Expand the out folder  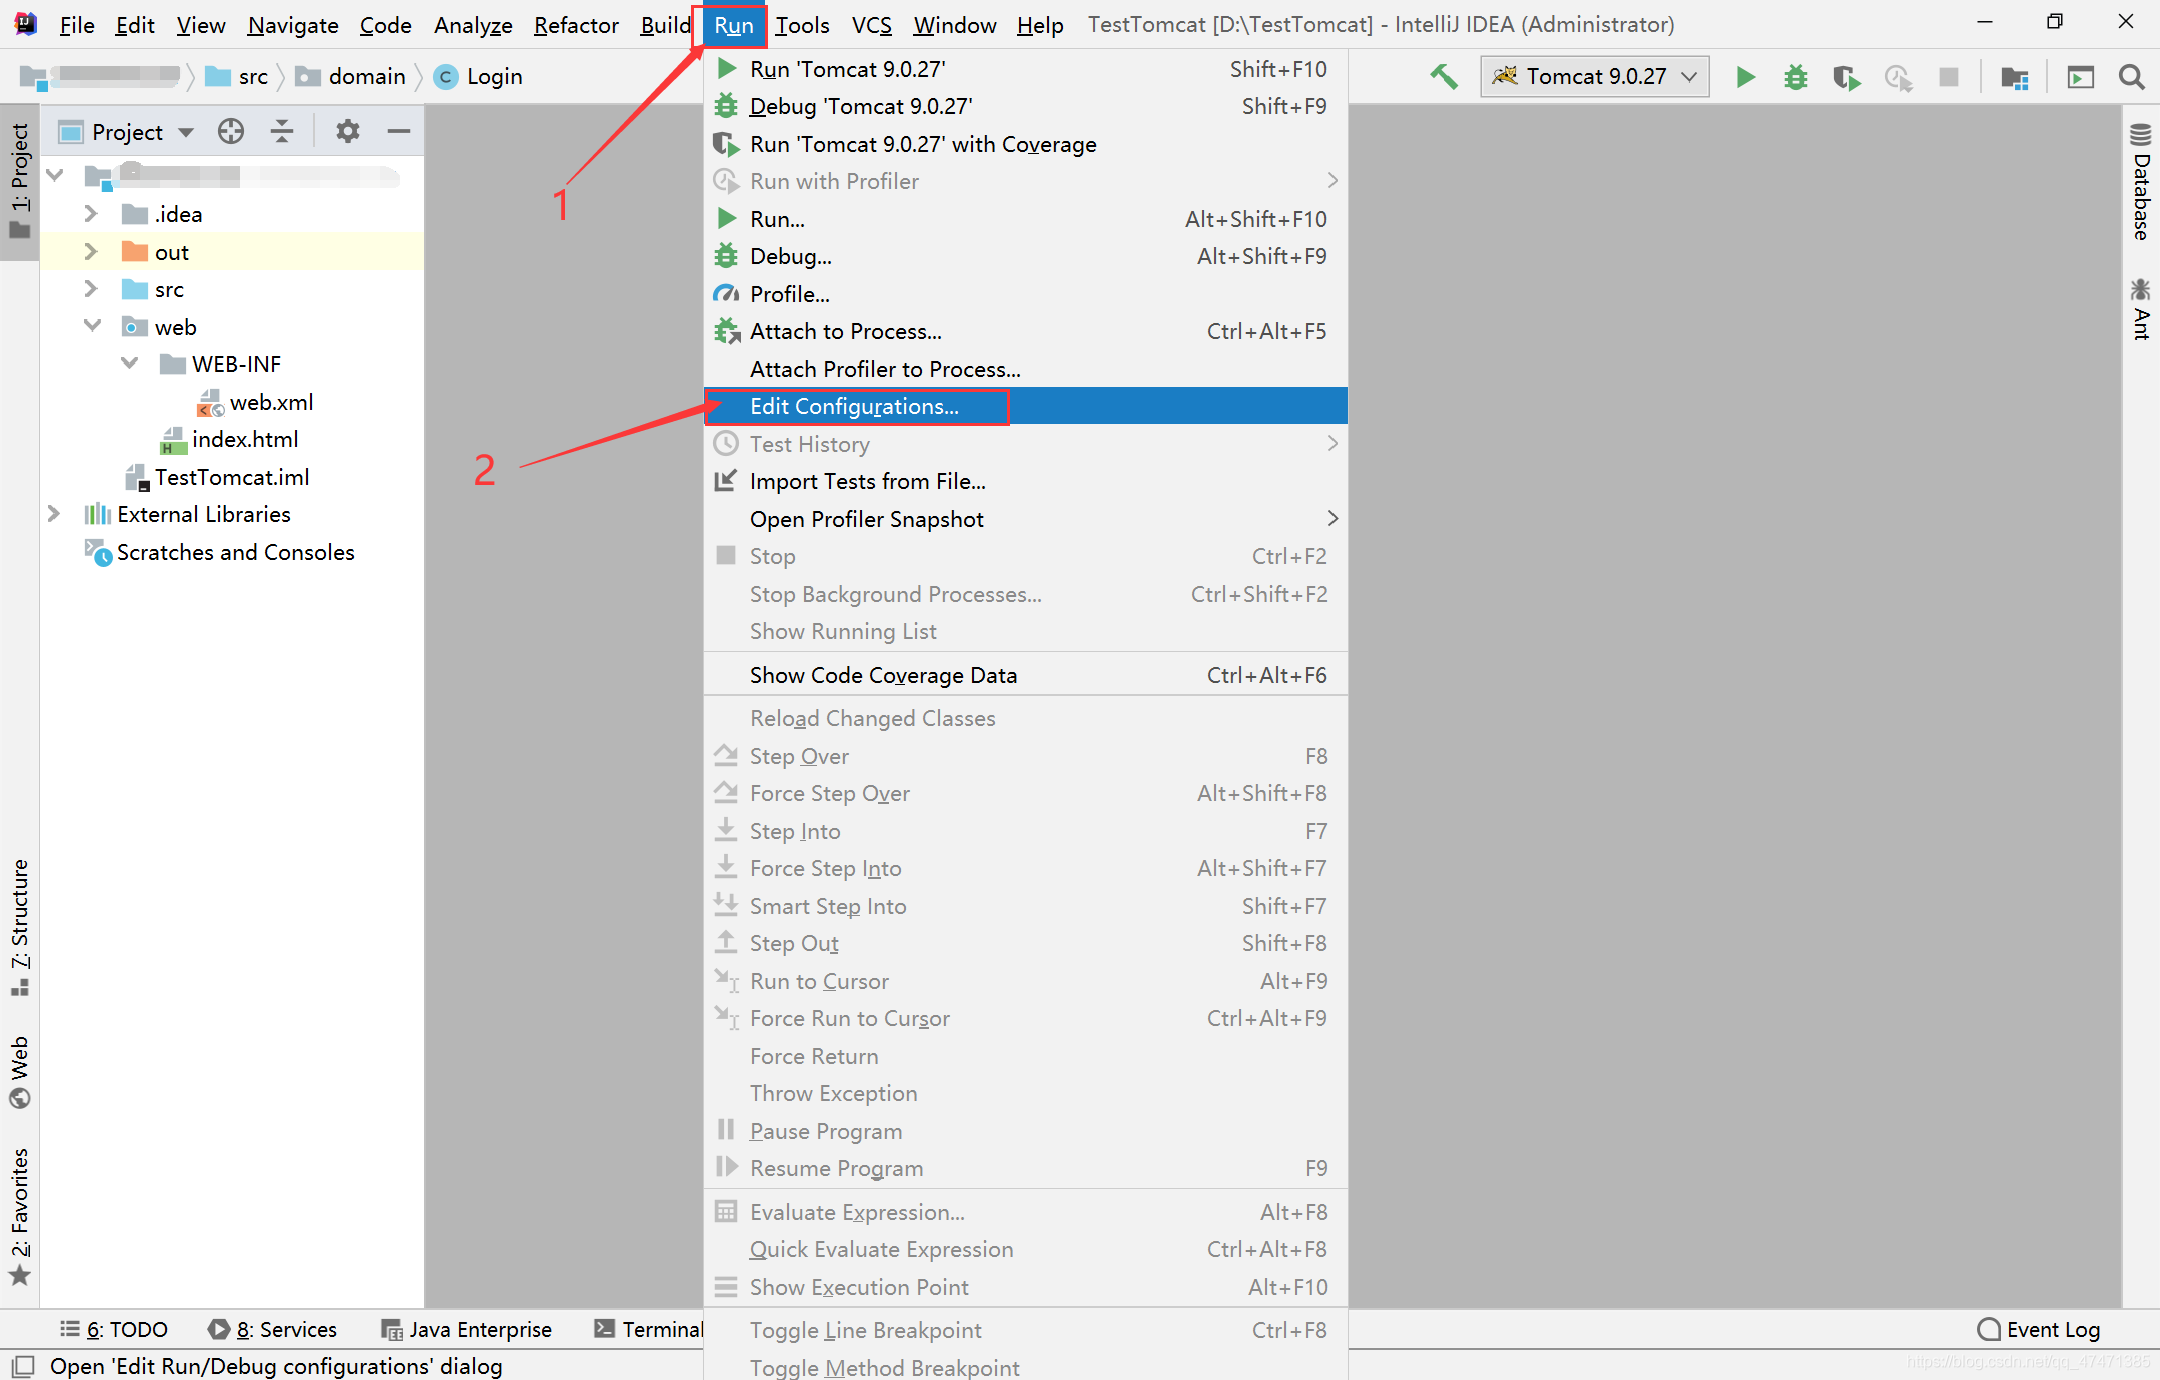point(91,252)
